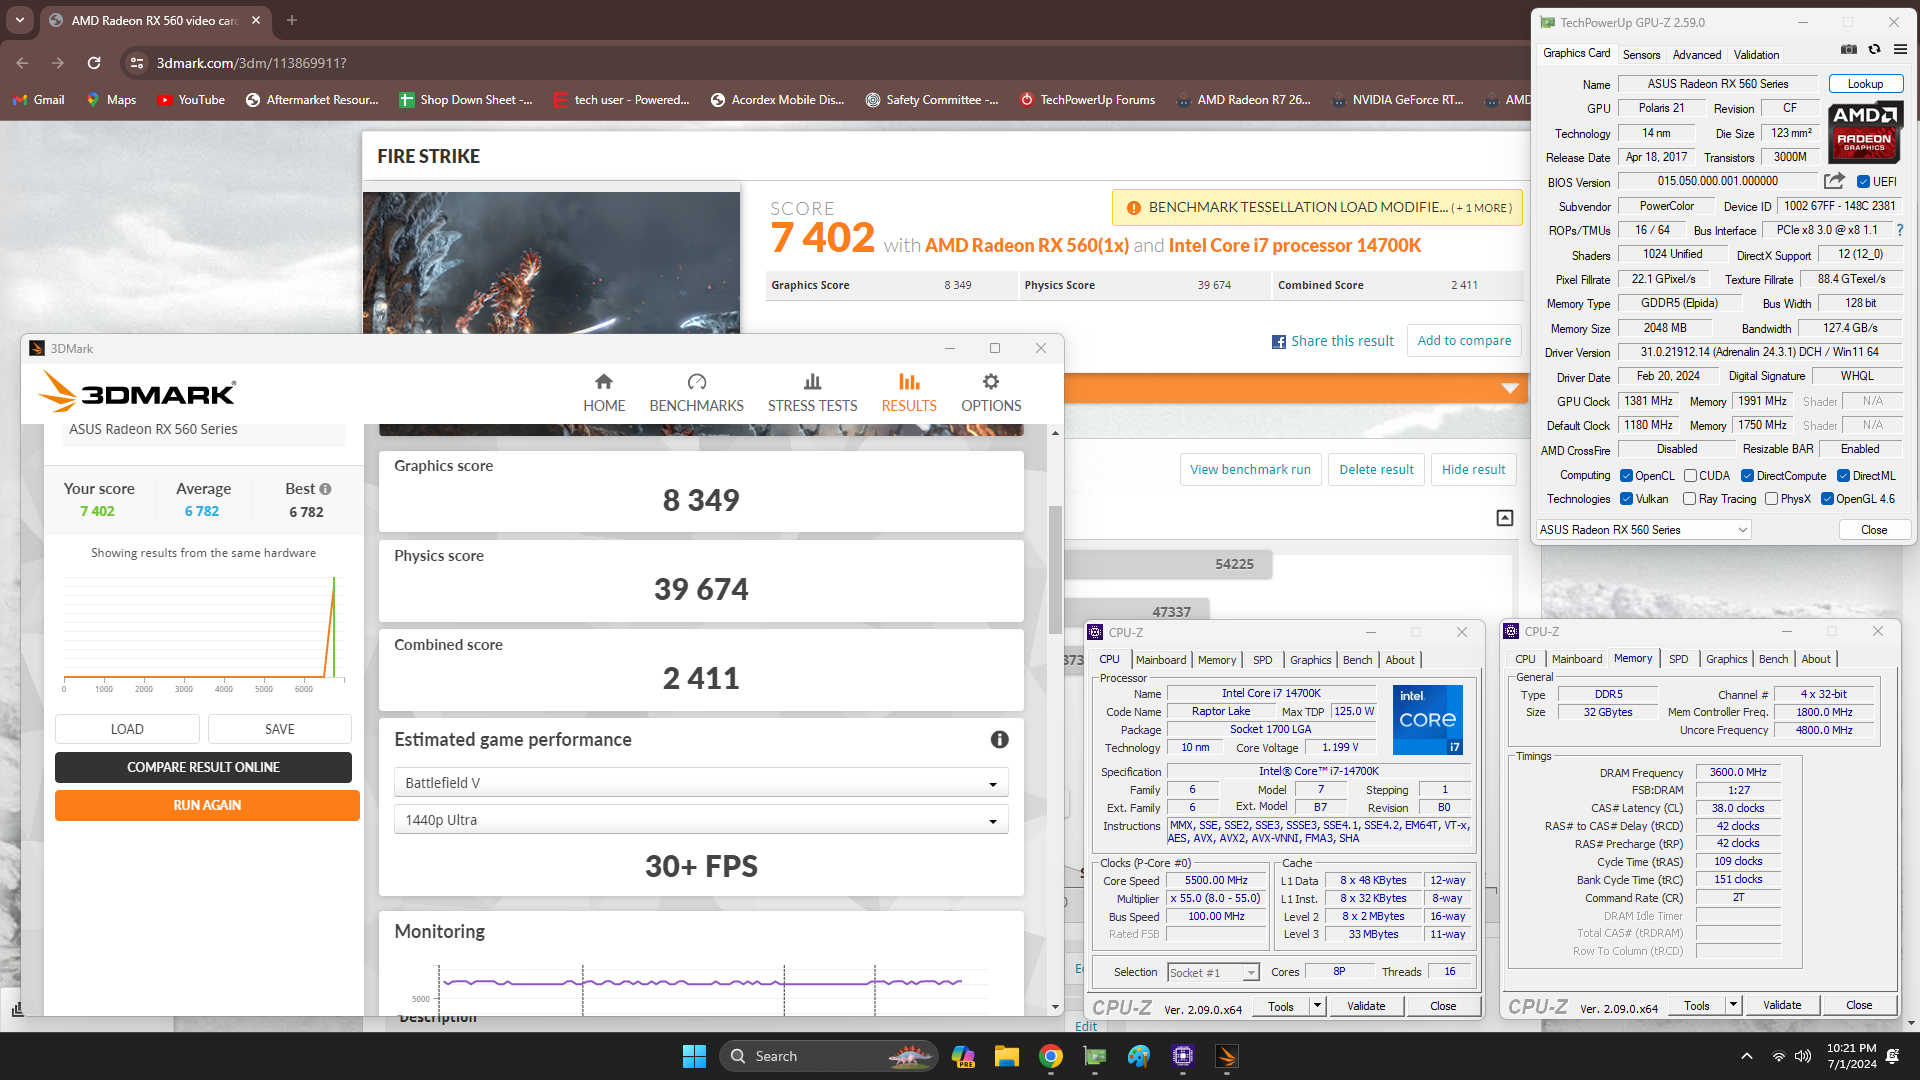
Task: Click the volume icon in system tray
Action: (x=1803, y=1056)
